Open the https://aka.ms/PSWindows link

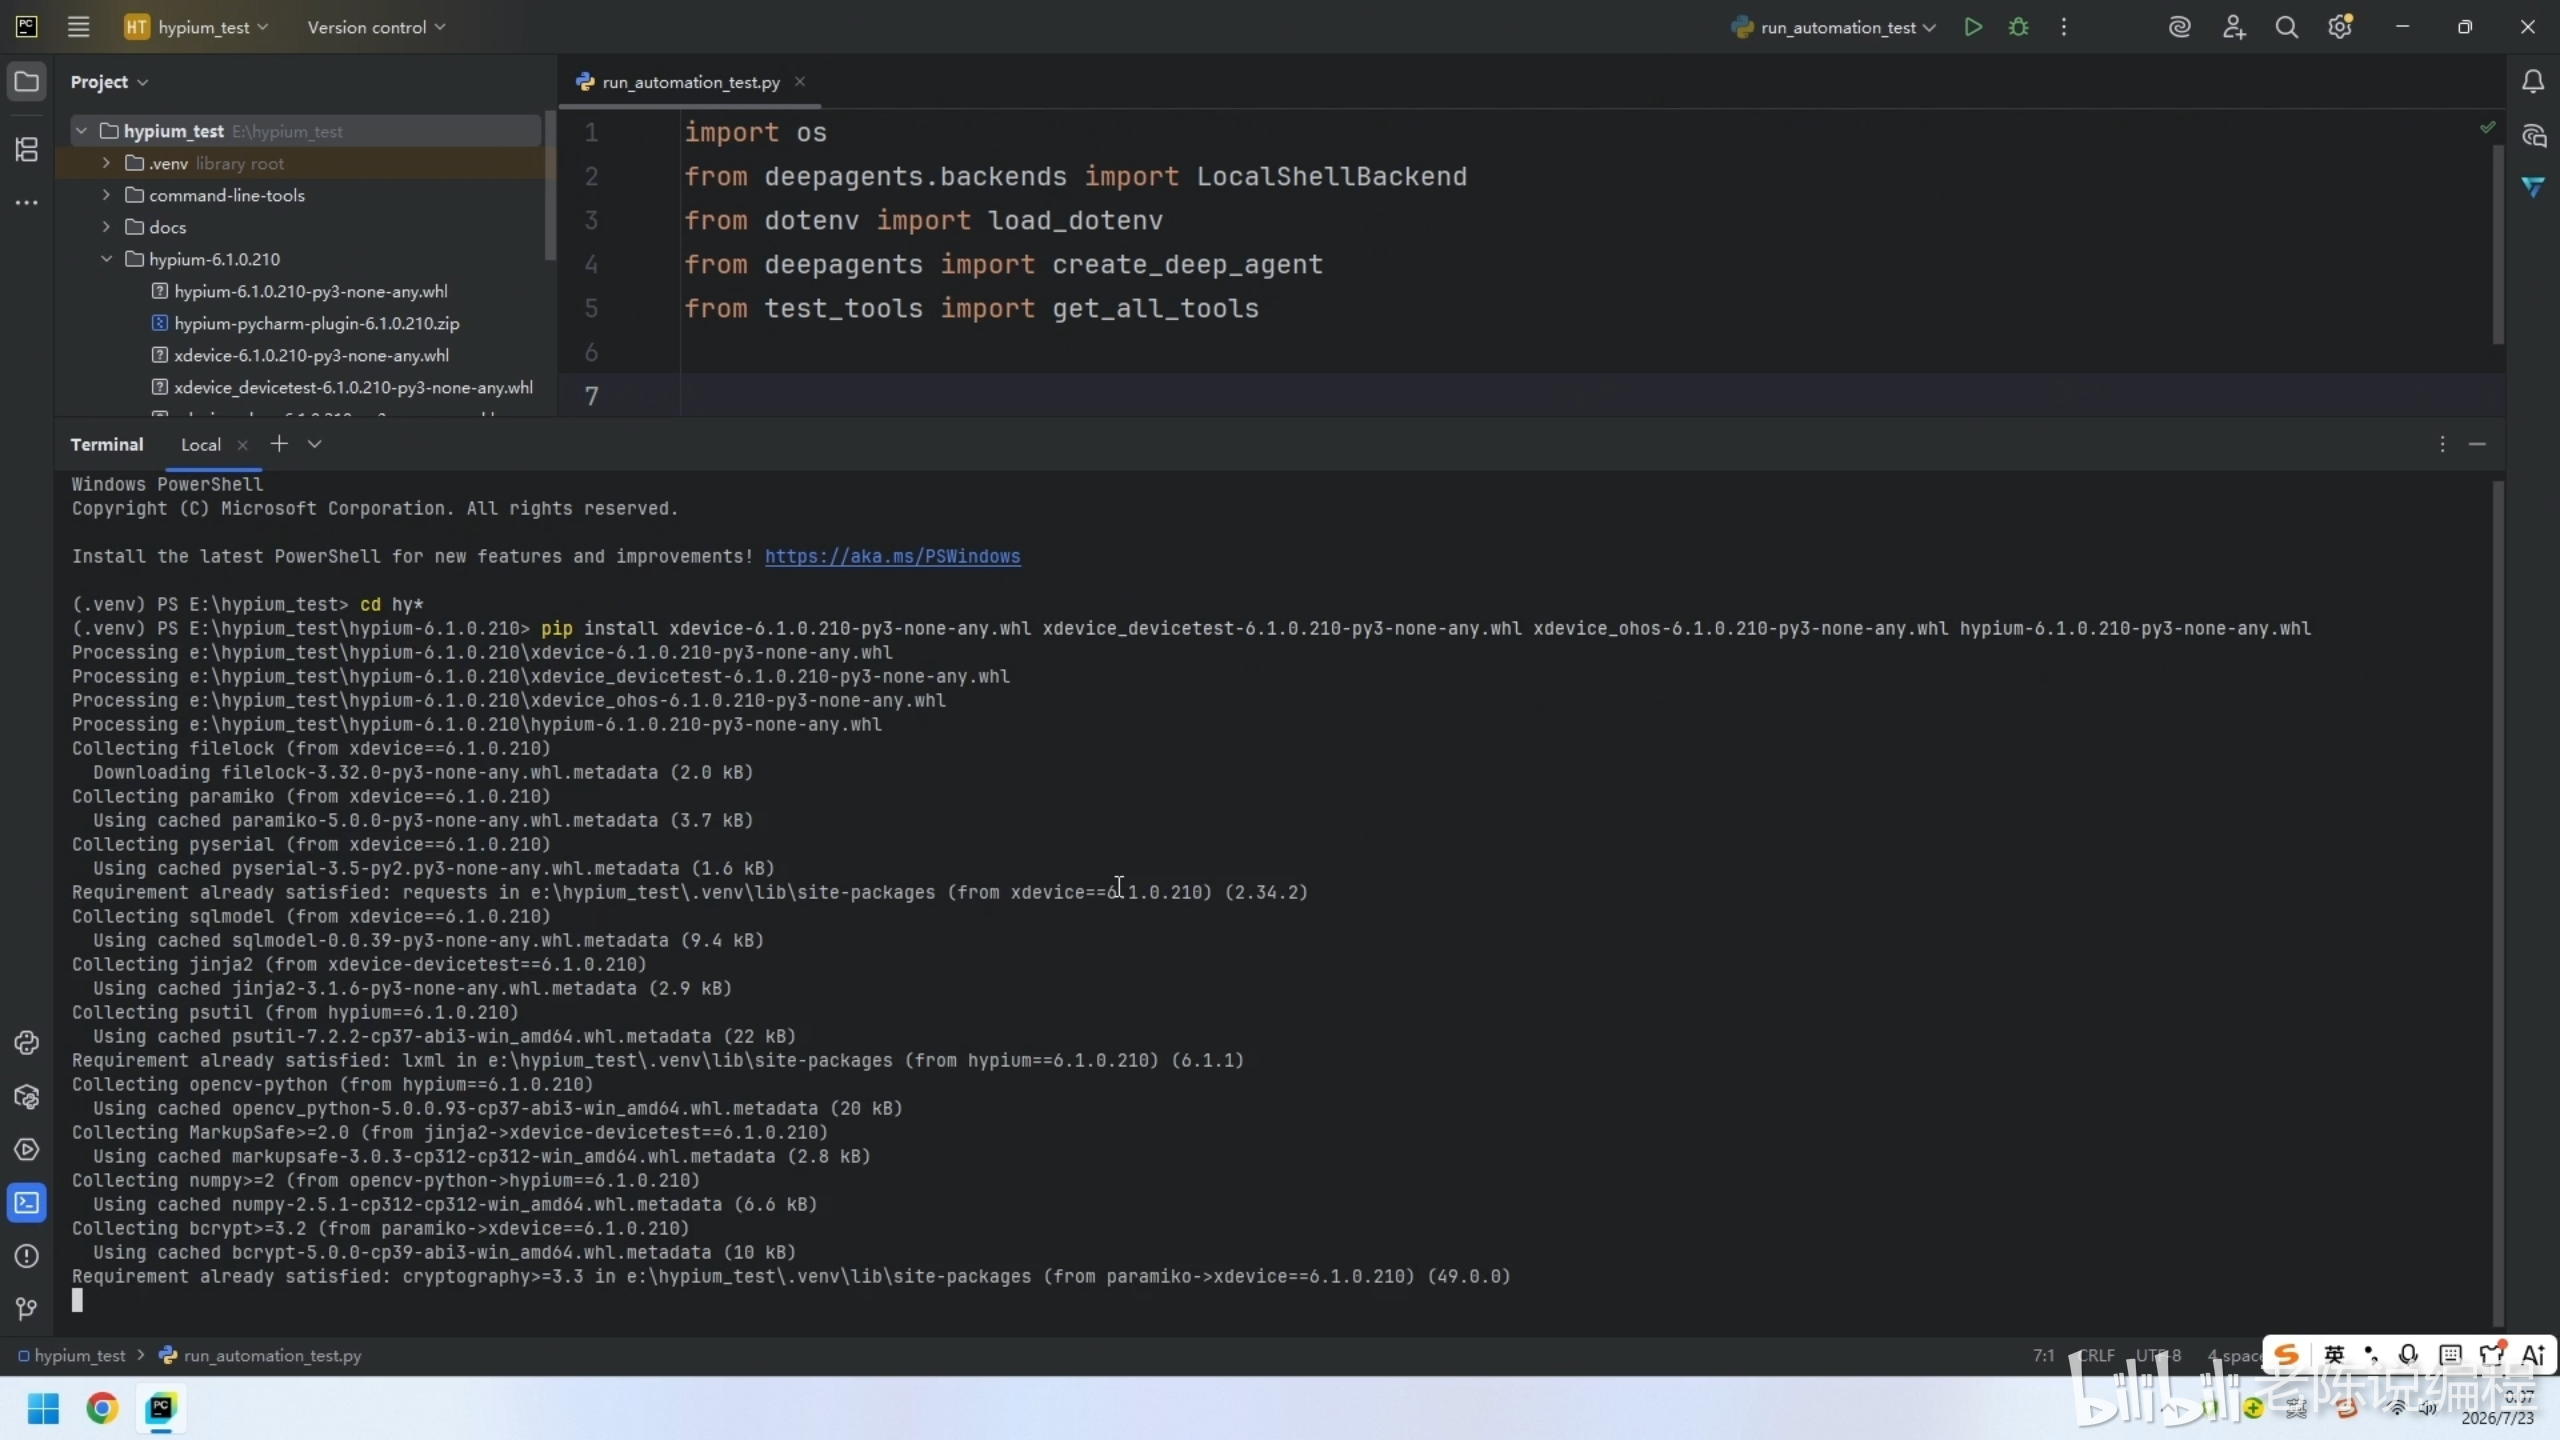pyautogui.click(x=893, y=557)
